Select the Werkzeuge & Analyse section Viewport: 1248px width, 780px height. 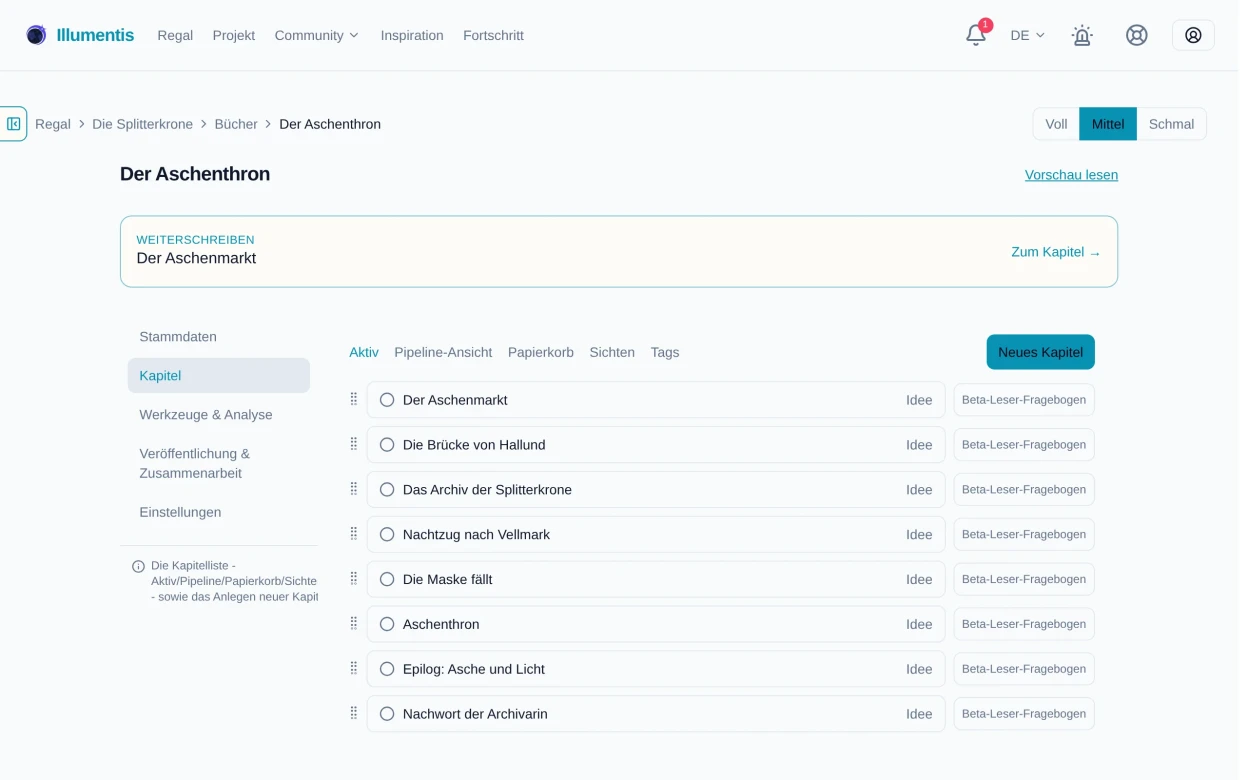point(219,415)
